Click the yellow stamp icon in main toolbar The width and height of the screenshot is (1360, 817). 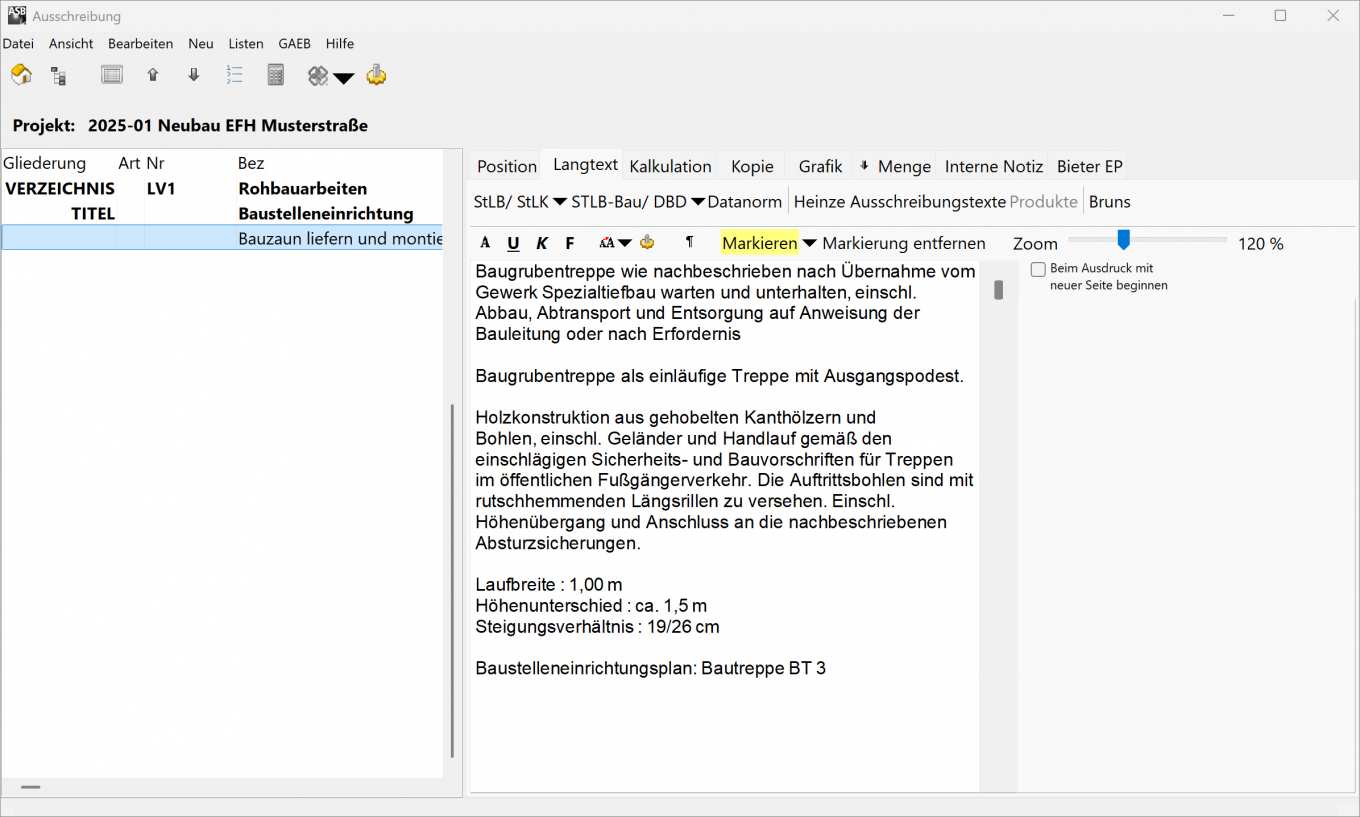(376, 75)
